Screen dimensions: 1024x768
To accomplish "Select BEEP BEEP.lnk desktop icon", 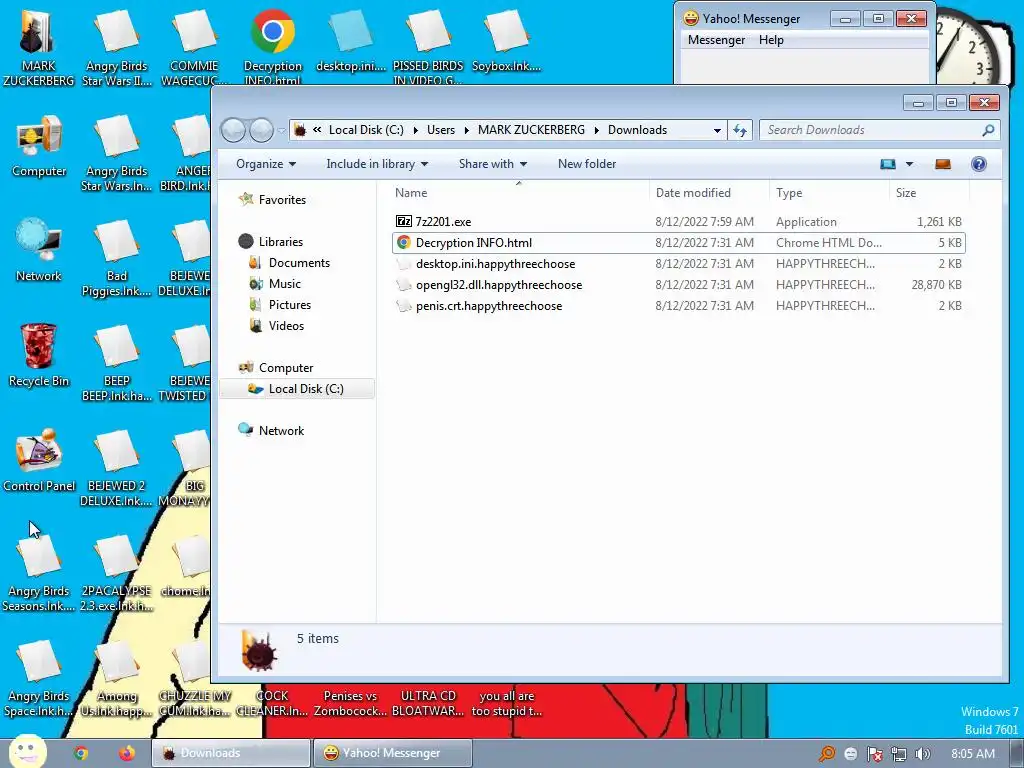I will coord(116,362).
